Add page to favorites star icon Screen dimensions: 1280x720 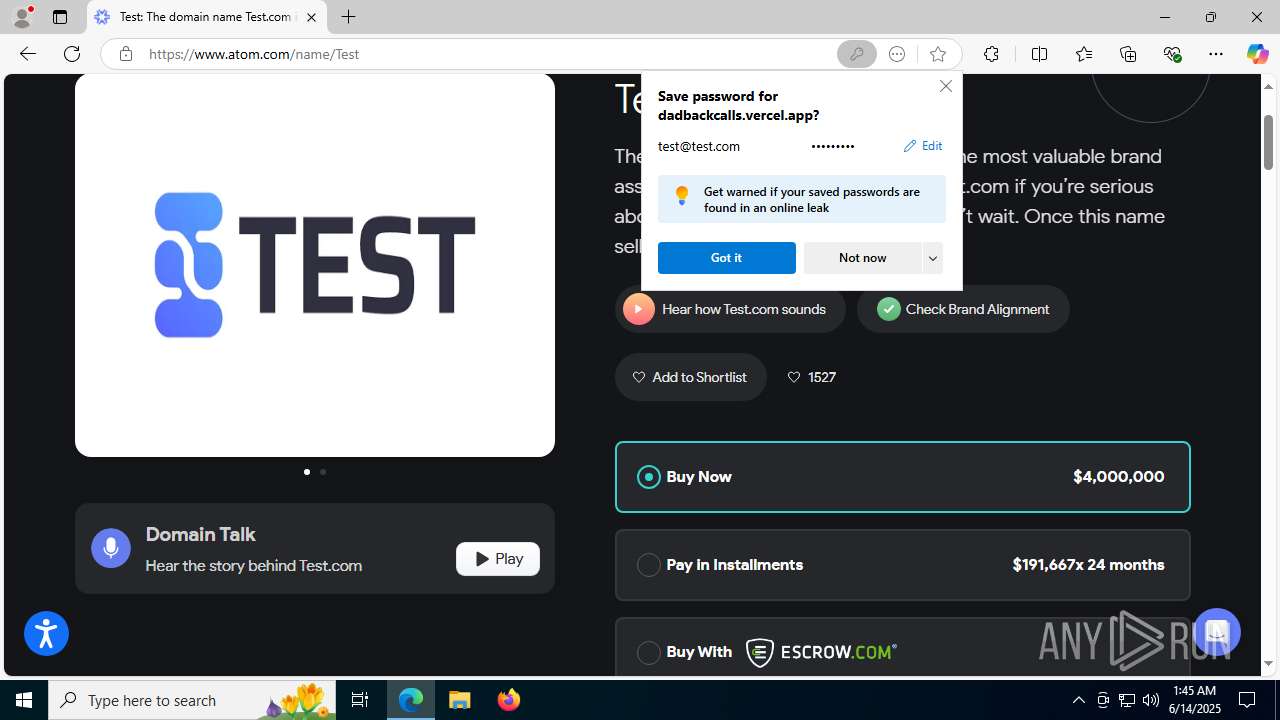(x=937, y=54)
